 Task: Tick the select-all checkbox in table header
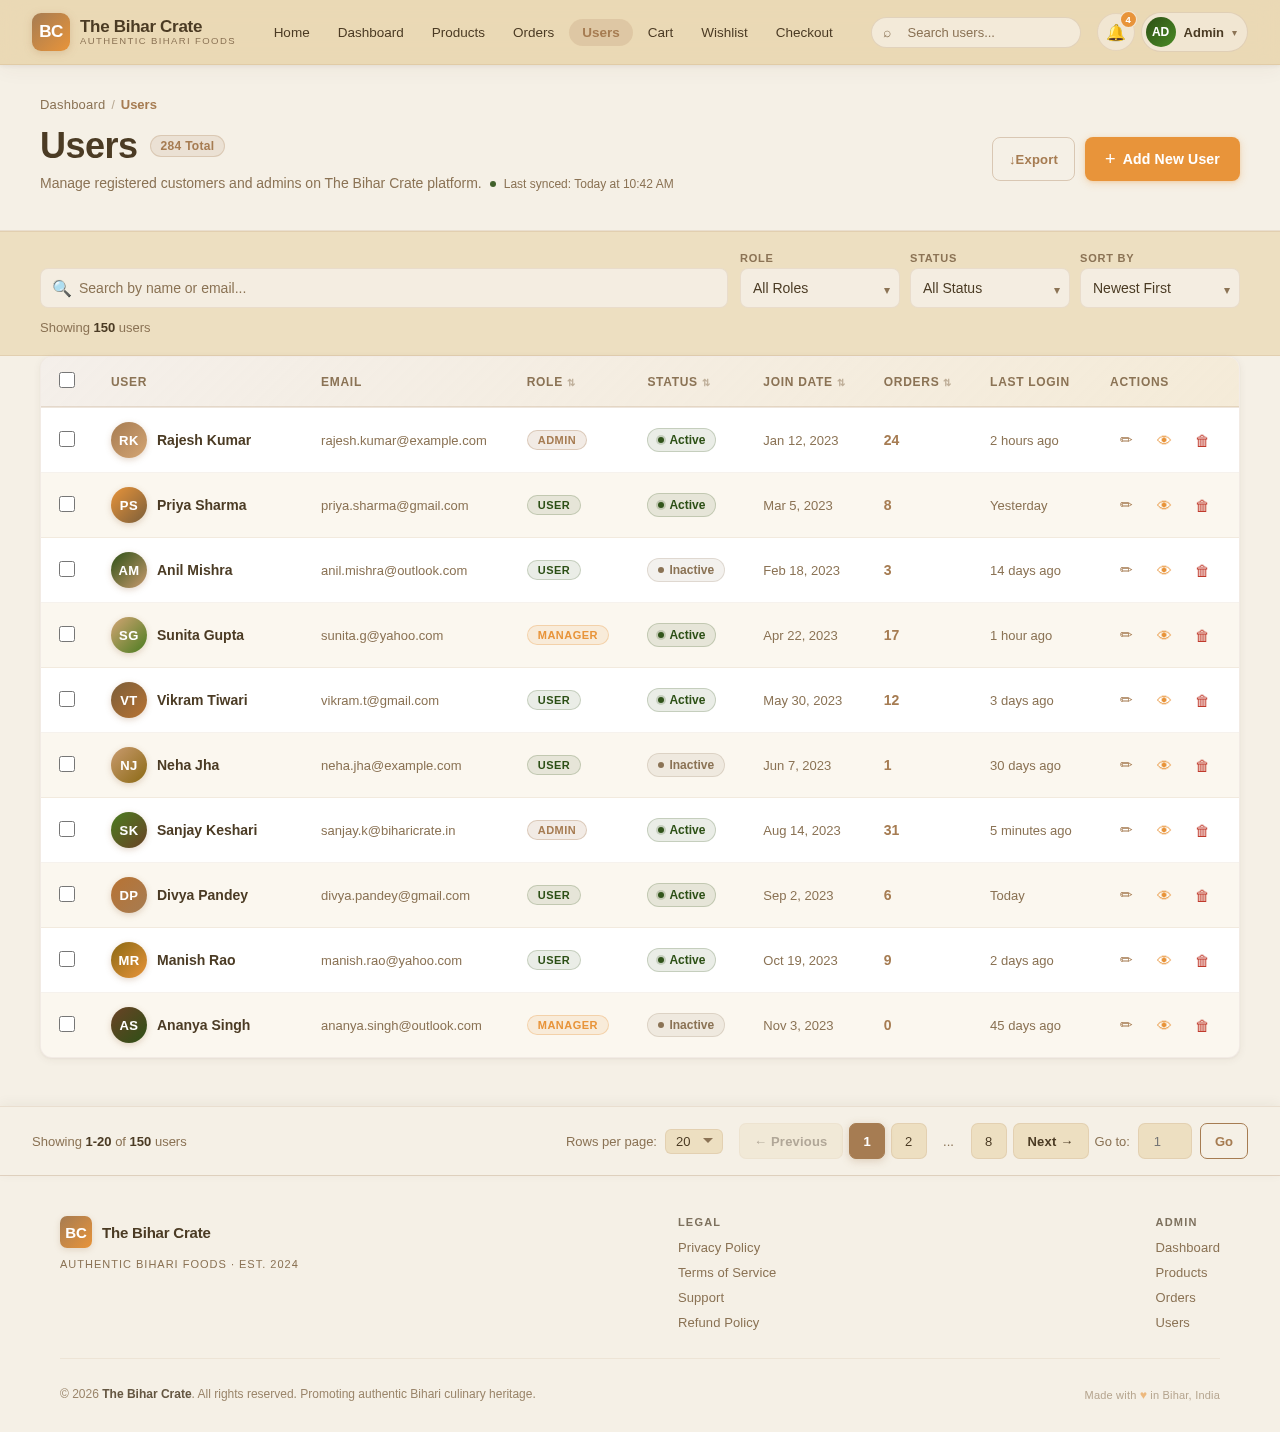pyautogui.click(x=67, y=380)
